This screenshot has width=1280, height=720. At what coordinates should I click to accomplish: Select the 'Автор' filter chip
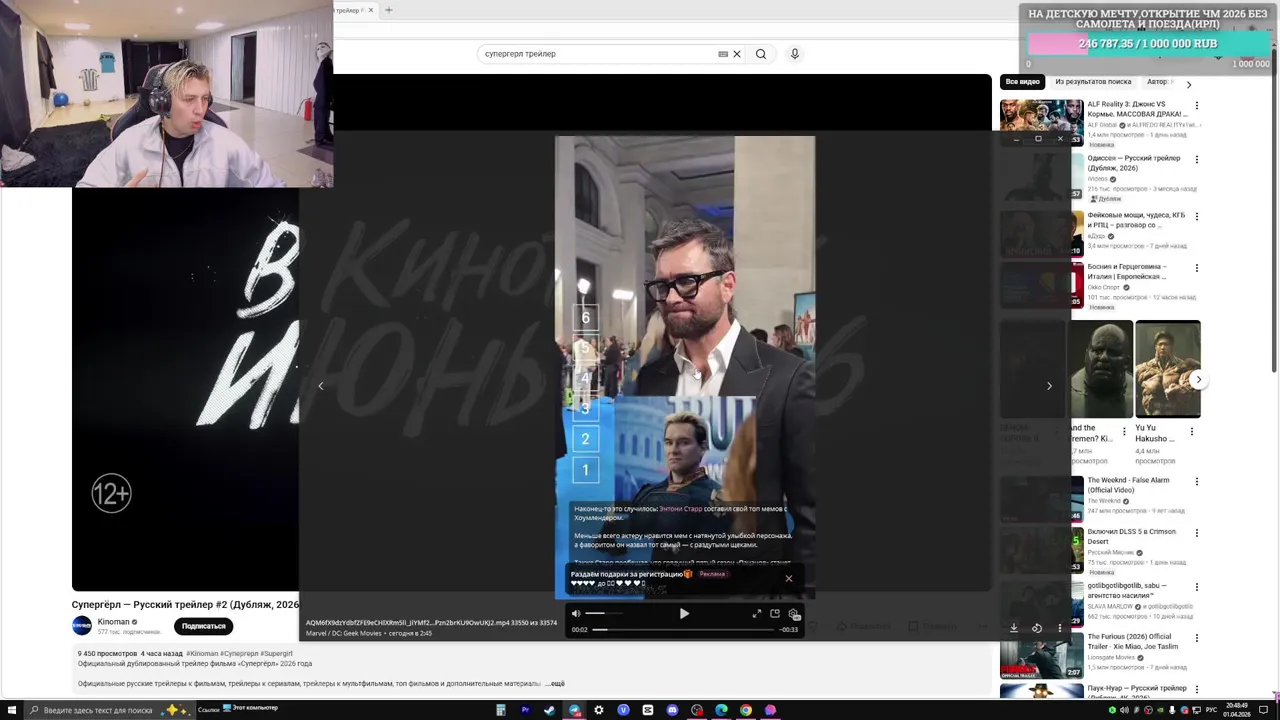pos(1158,82)
